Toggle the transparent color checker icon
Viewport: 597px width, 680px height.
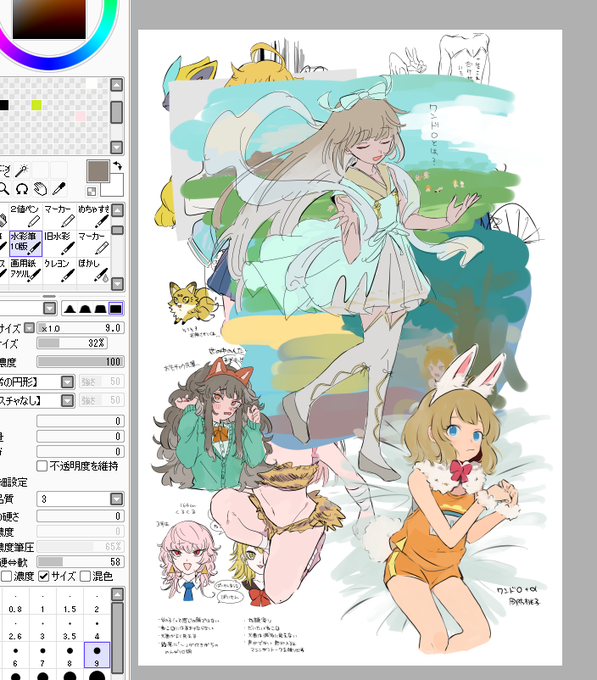[91, 191]
